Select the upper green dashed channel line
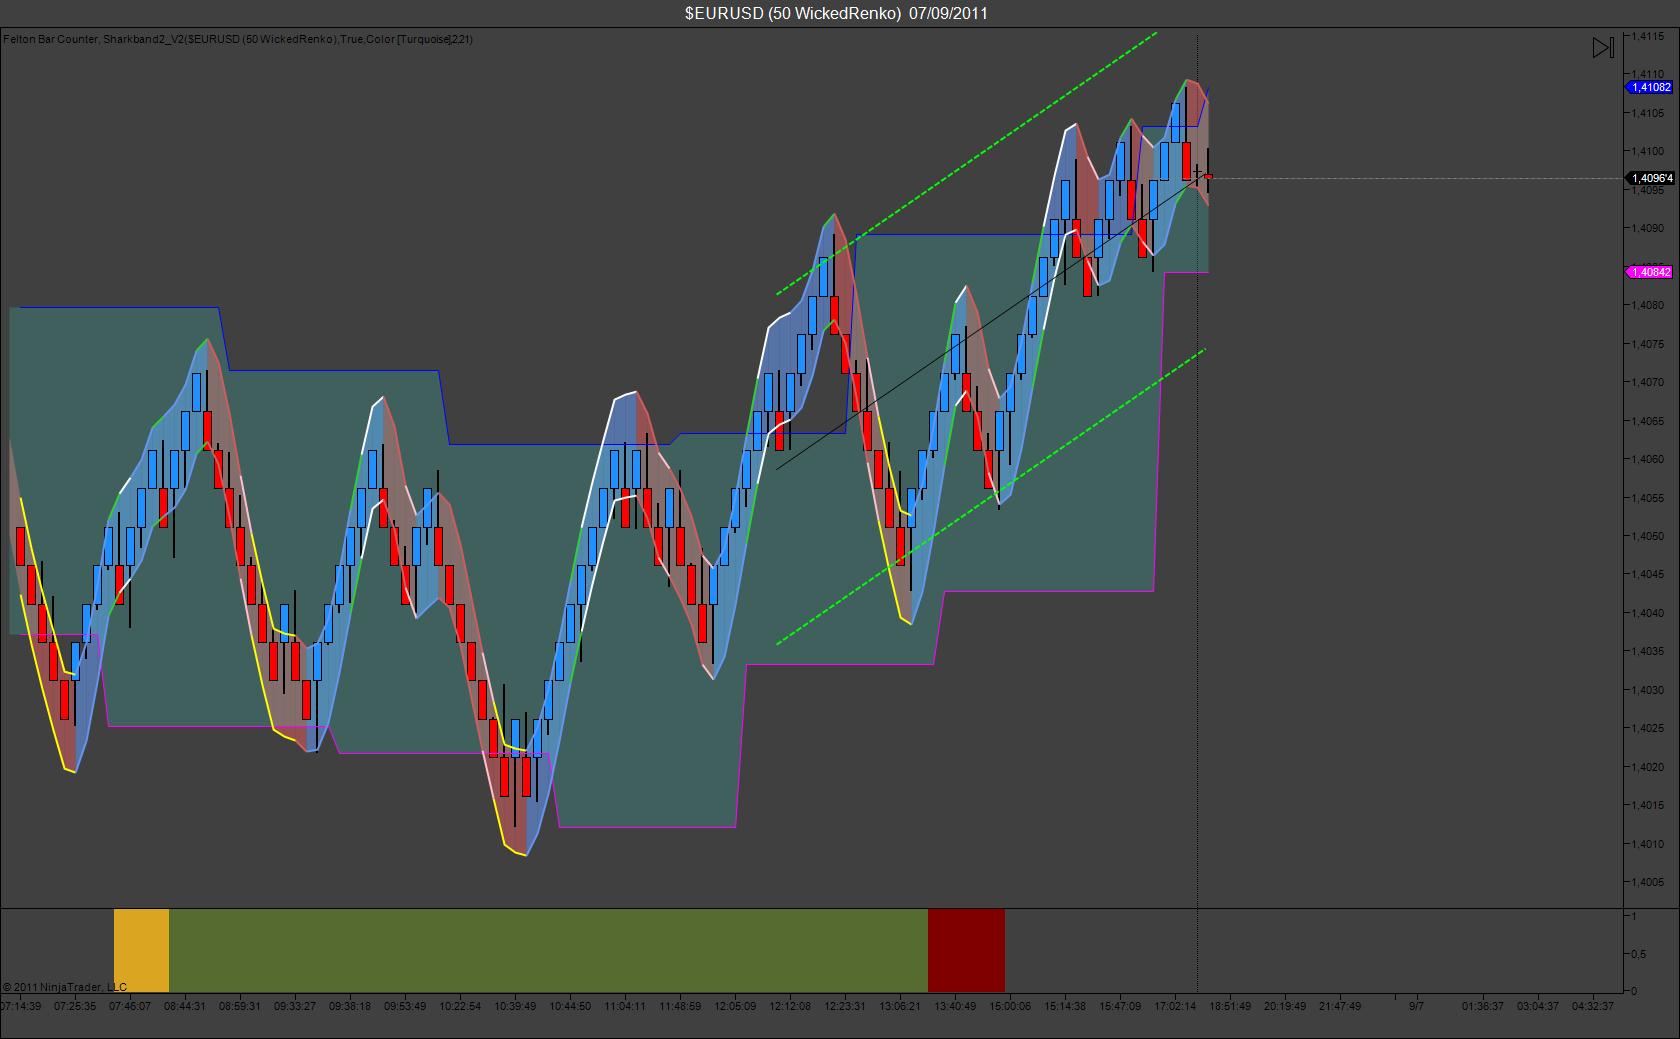Screen dimensions: 1680x1039 pos(967,163)
